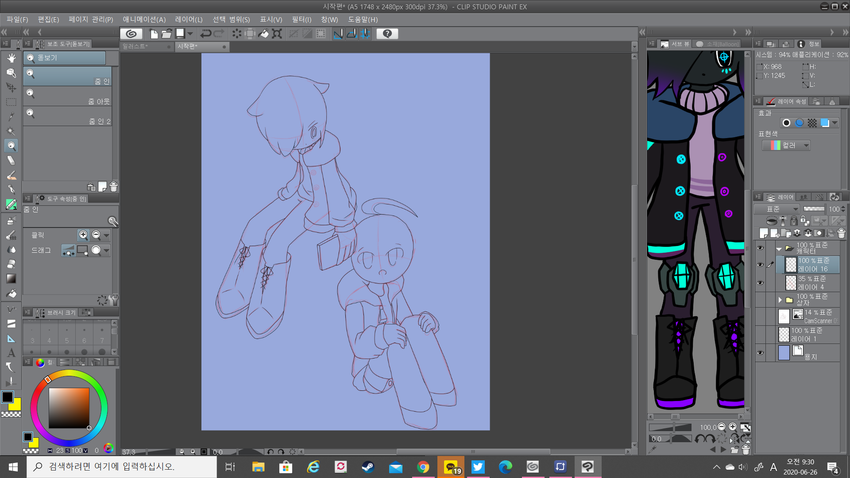This screenshot has height=478, width=850.
Task: Click the New raster layer icon
Action: pos(764,233)
